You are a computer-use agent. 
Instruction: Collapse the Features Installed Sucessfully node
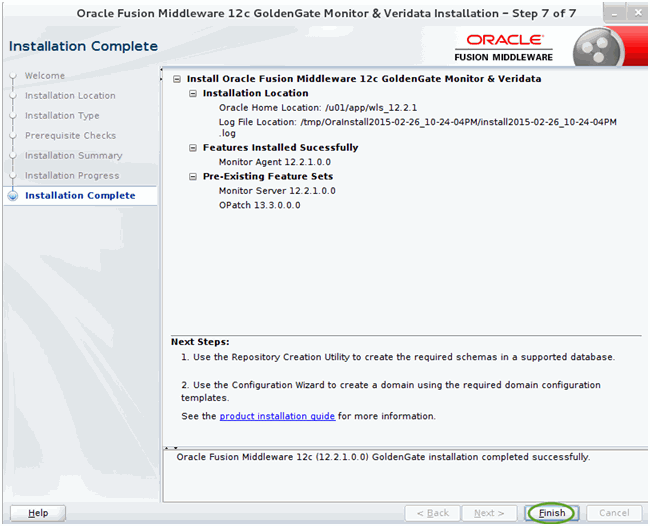click(x=193, y=148)
